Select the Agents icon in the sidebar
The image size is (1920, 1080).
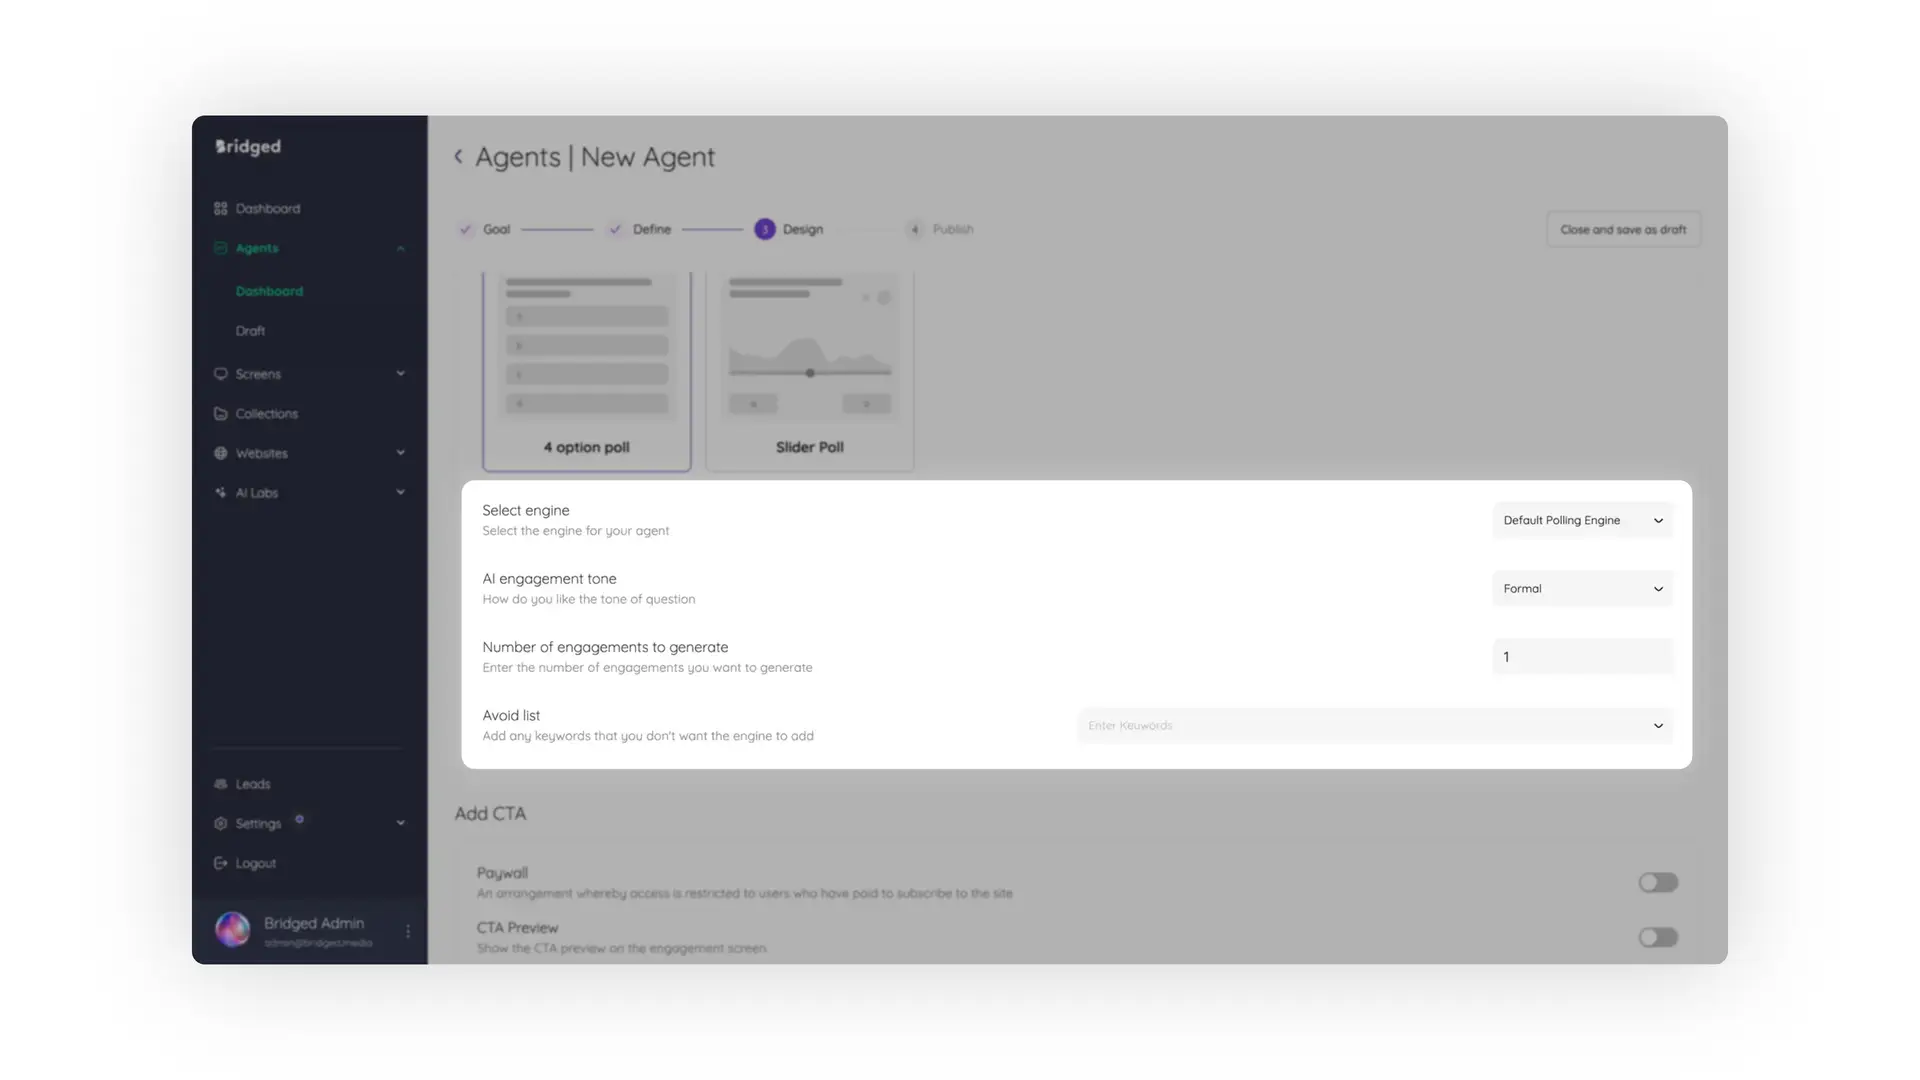[x=221, y=248]
